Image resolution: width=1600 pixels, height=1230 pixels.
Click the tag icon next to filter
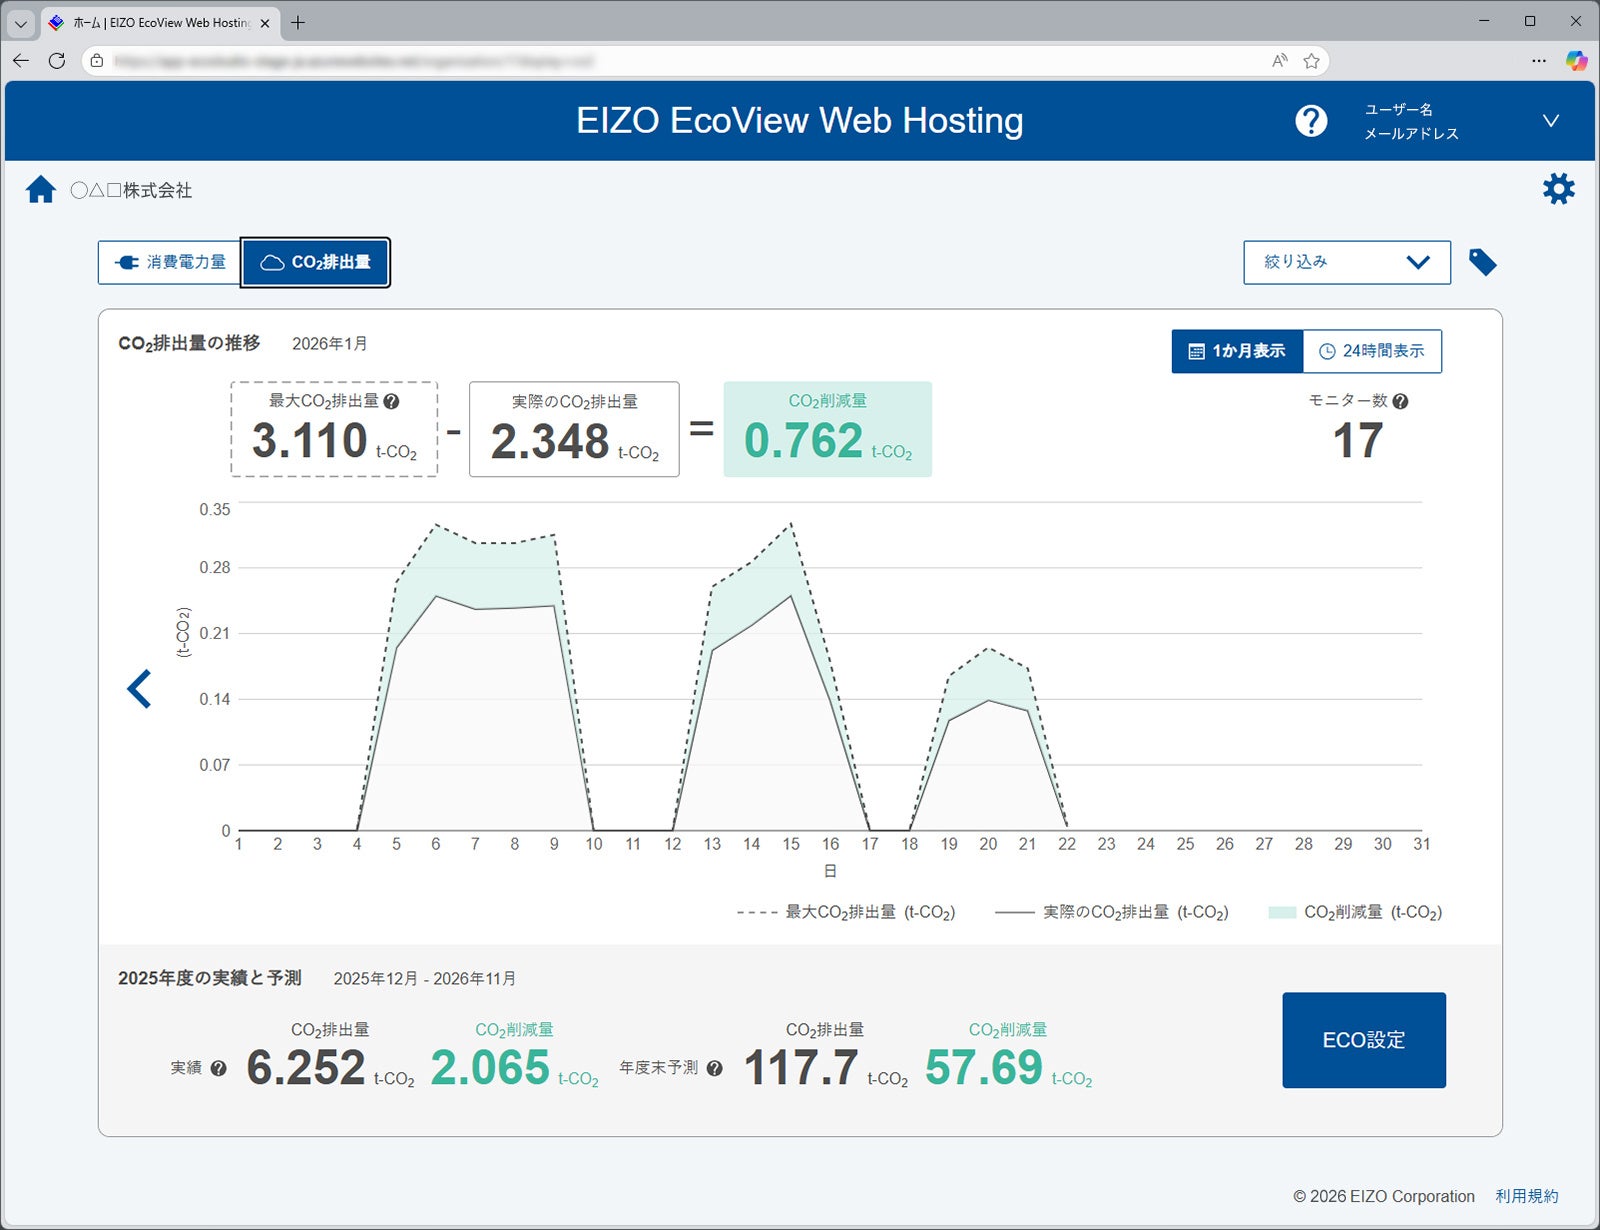1482,263
